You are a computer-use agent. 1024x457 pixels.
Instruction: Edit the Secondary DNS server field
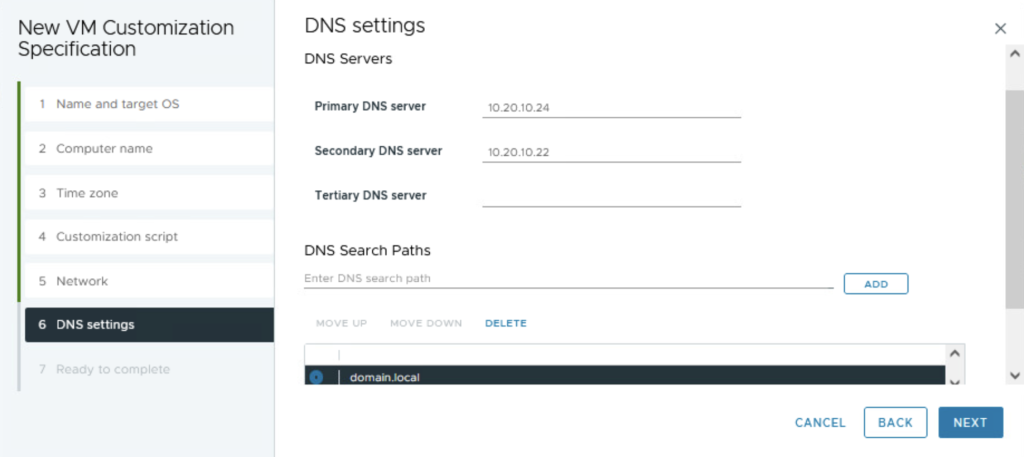pos(610,152)
